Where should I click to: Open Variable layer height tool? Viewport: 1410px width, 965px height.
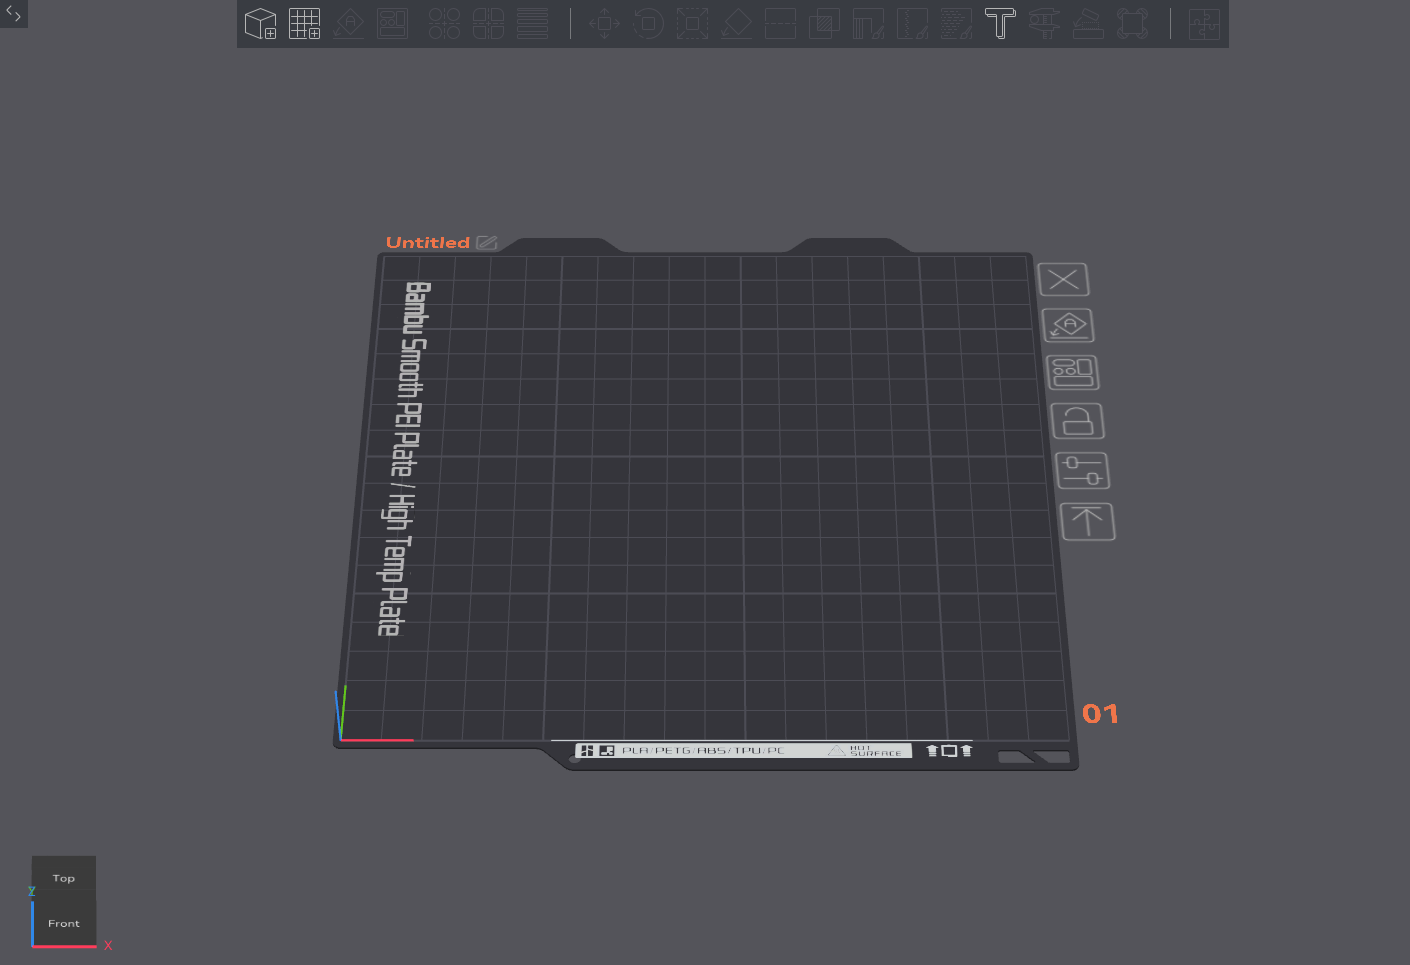click(x=532, y=23)
